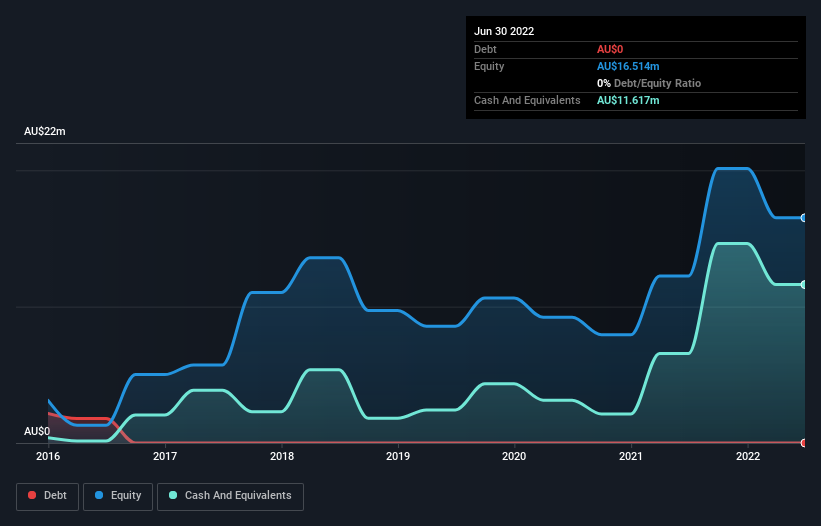Click the 2018 axis label
821x526 pixels.
(x=282, y=456)
